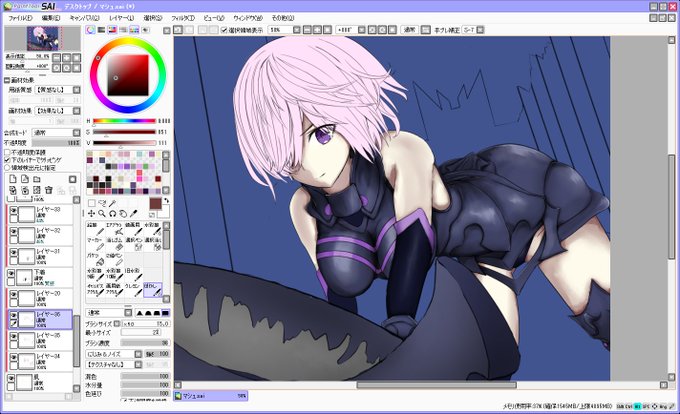This screenshot has width=680, height=414.
Task: Choose the バケツ bucket fill tool
Action: tap(95, 259)
